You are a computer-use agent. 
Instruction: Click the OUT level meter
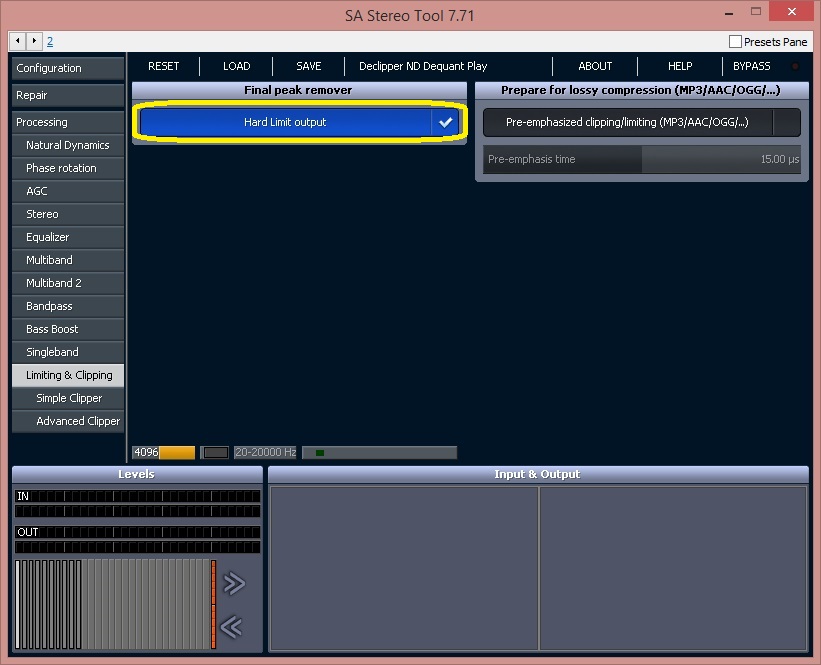pyautogui.click(x=137, y=539)
